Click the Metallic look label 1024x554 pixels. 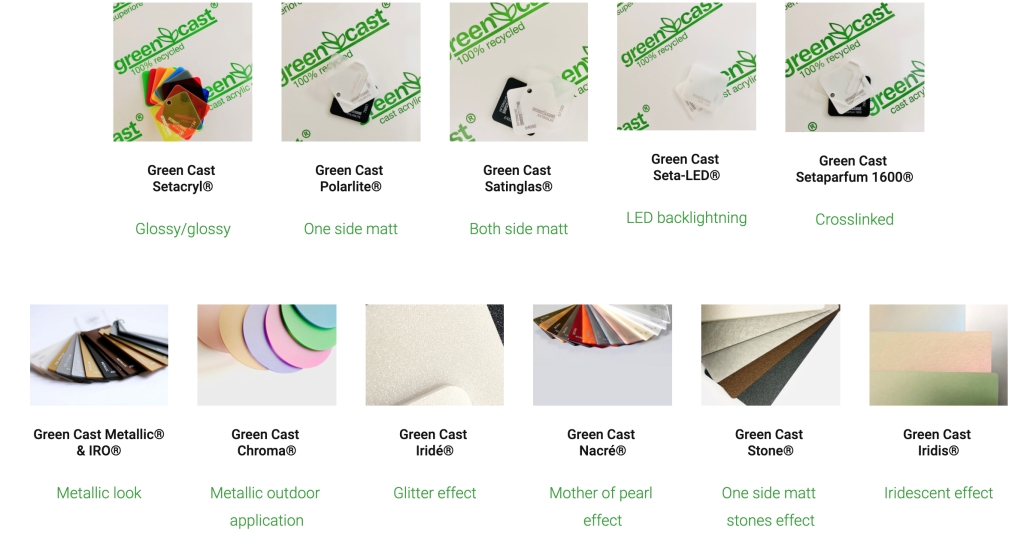click(x=99, y=493)
